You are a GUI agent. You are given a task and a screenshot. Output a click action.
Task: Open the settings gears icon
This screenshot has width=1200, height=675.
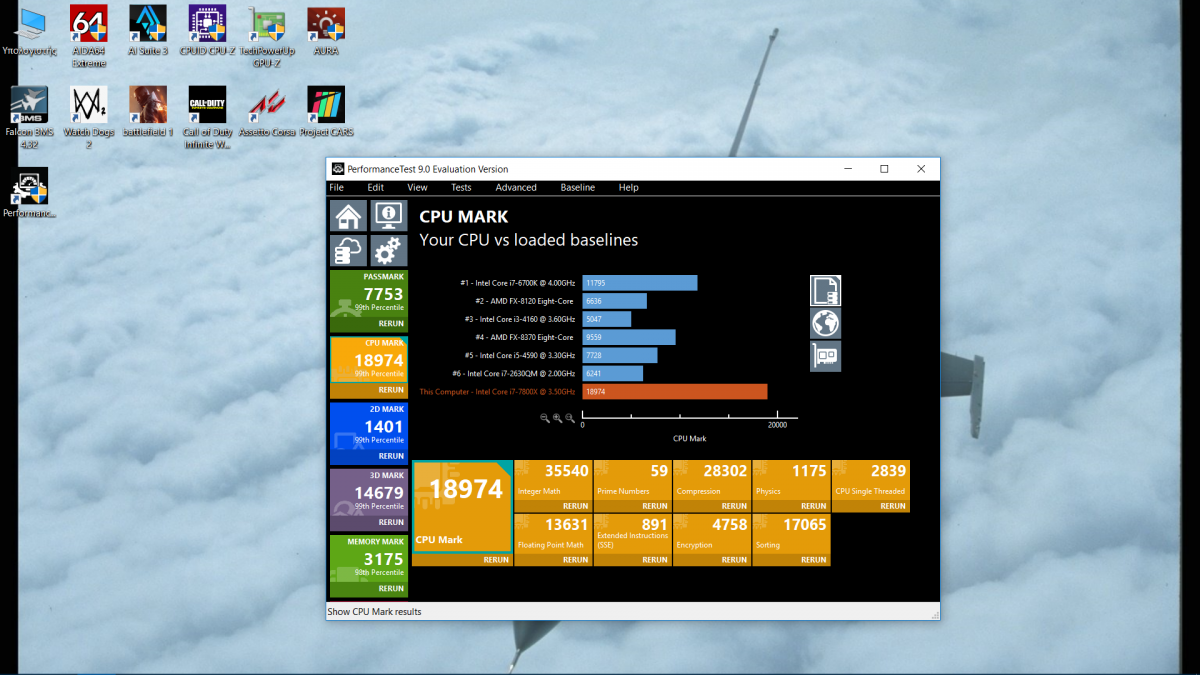tap(388, 251)
